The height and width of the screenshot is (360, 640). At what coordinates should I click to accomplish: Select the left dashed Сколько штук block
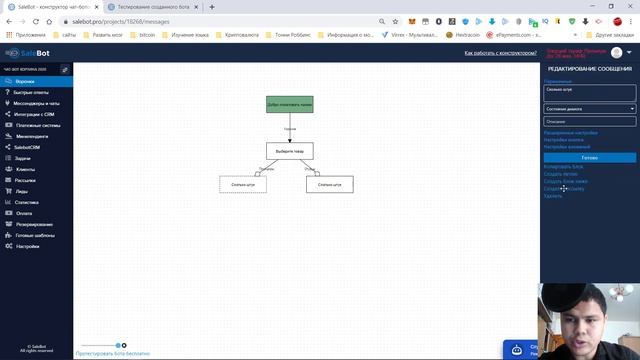[243, 184]
